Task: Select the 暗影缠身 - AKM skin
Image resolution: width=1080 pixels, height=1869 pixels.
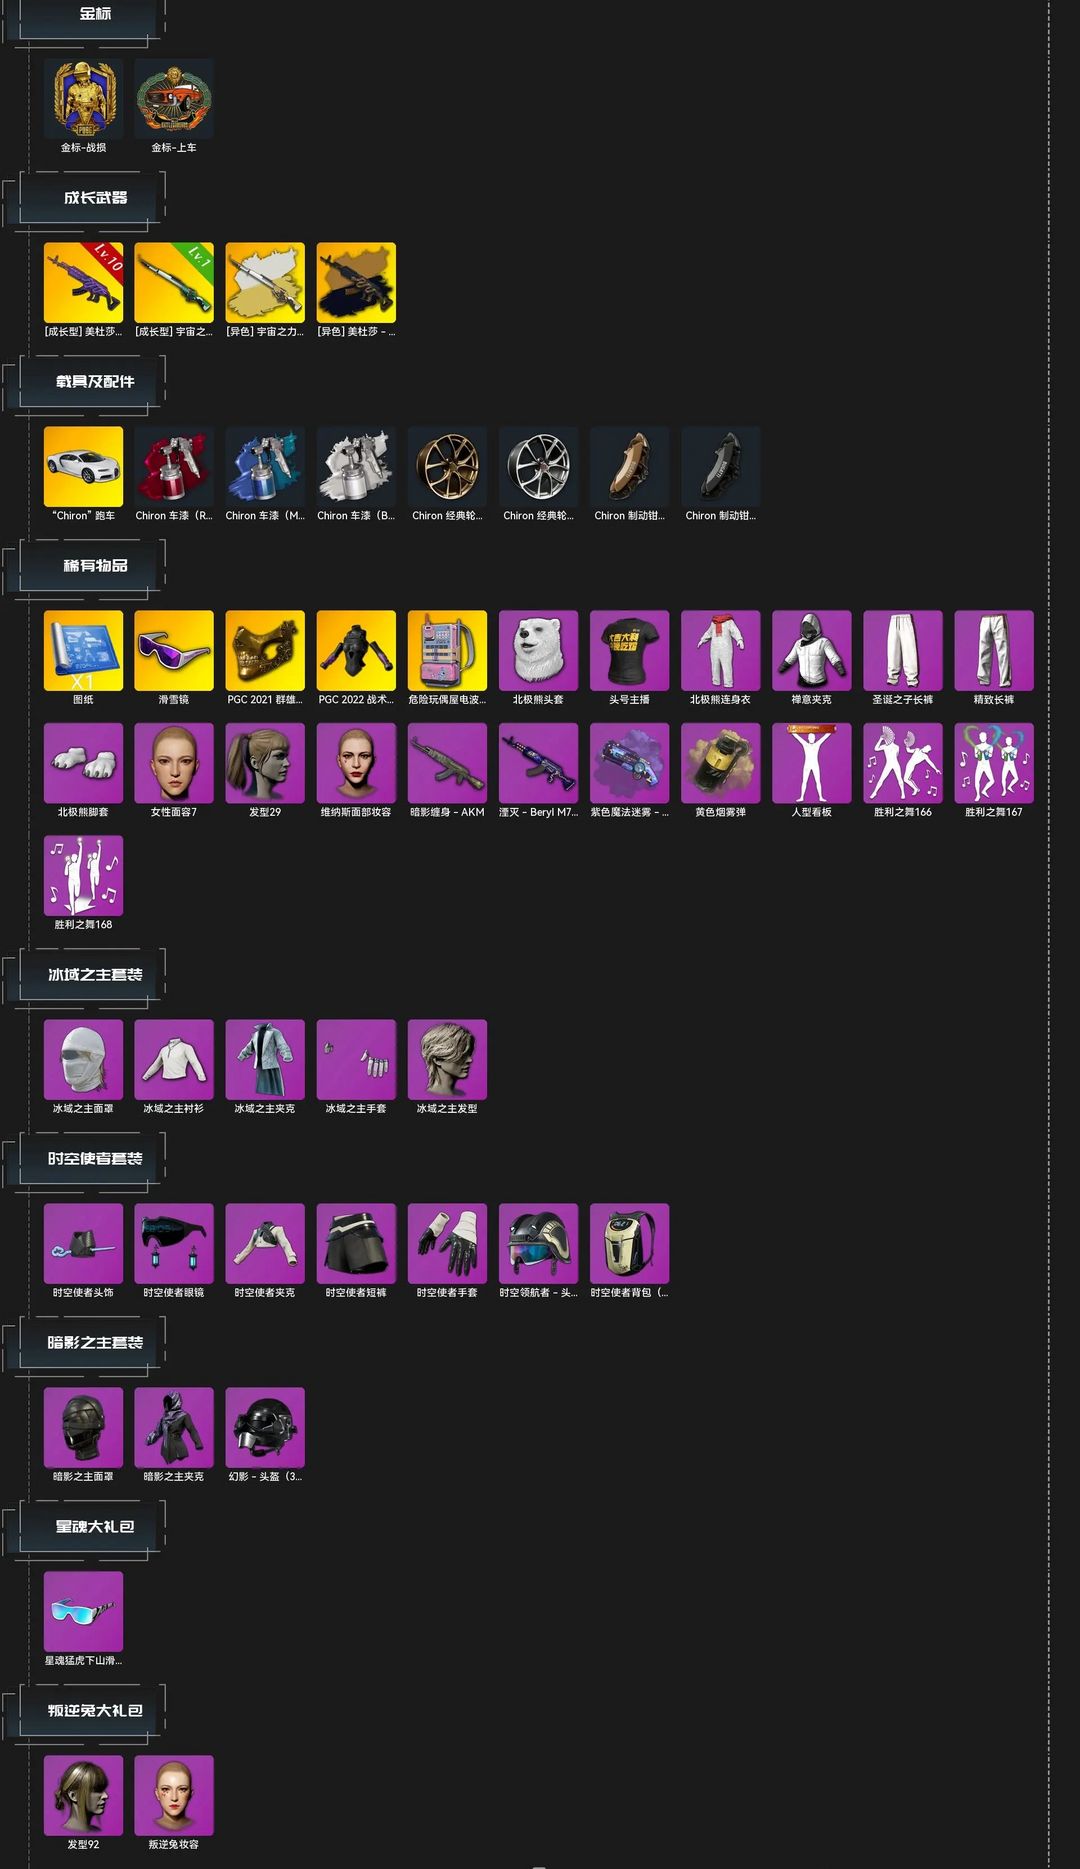Action: point(447,763)
